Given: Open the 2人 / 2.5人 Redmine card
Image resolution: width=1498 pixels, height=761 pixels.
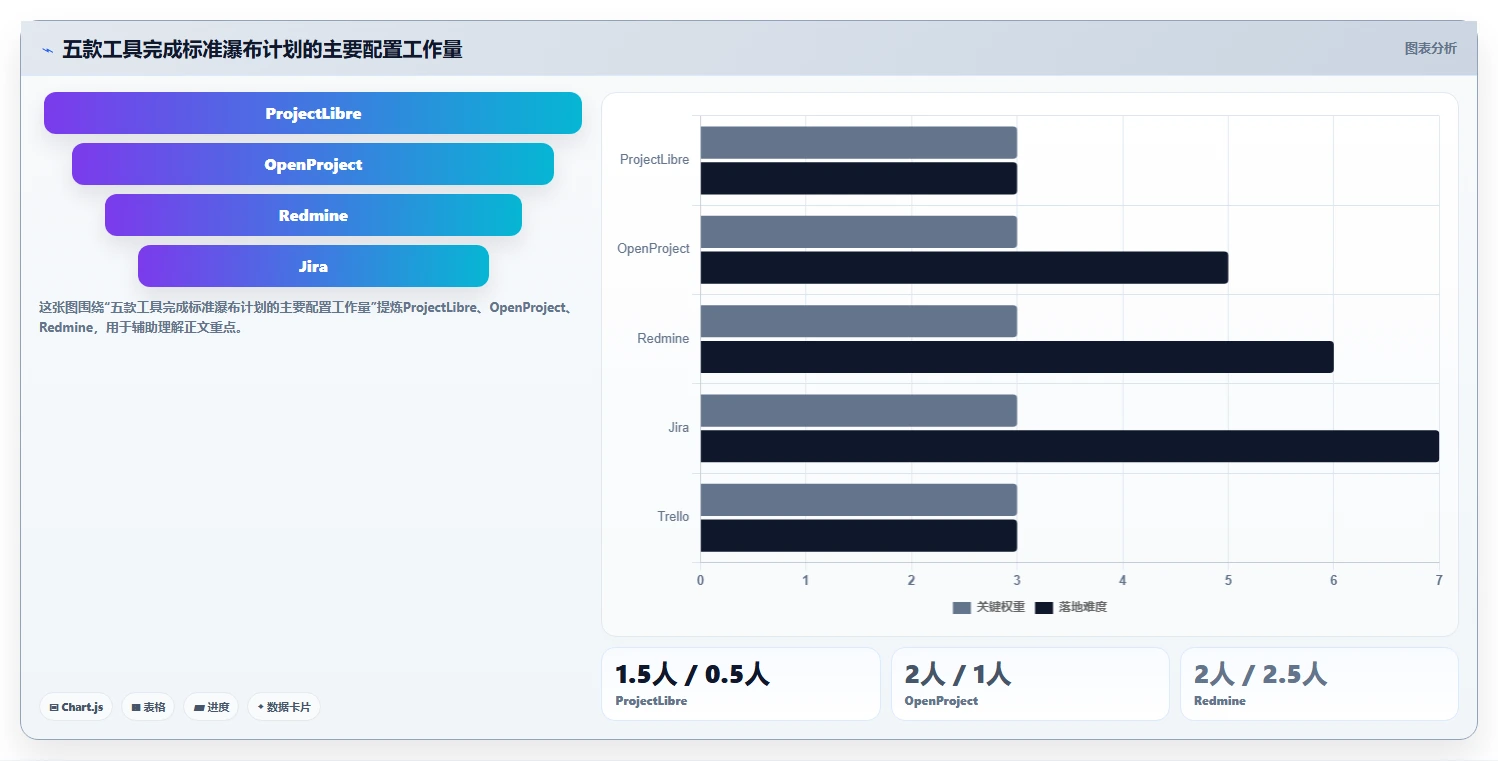Looking at the screenshot, I should coord(1319,684).
